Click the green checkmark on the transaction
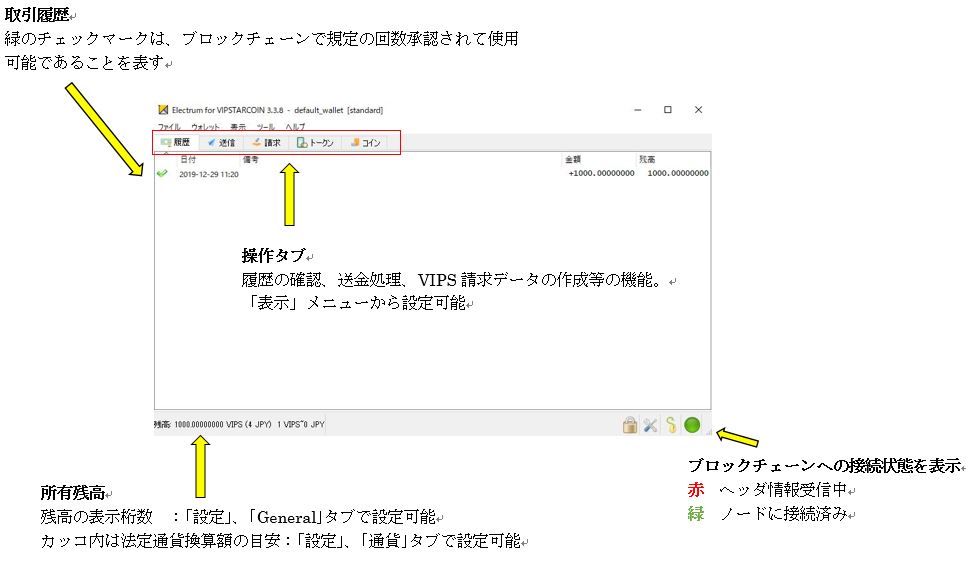The height and width of the screenshot is (562, 966). pos(162,173)
